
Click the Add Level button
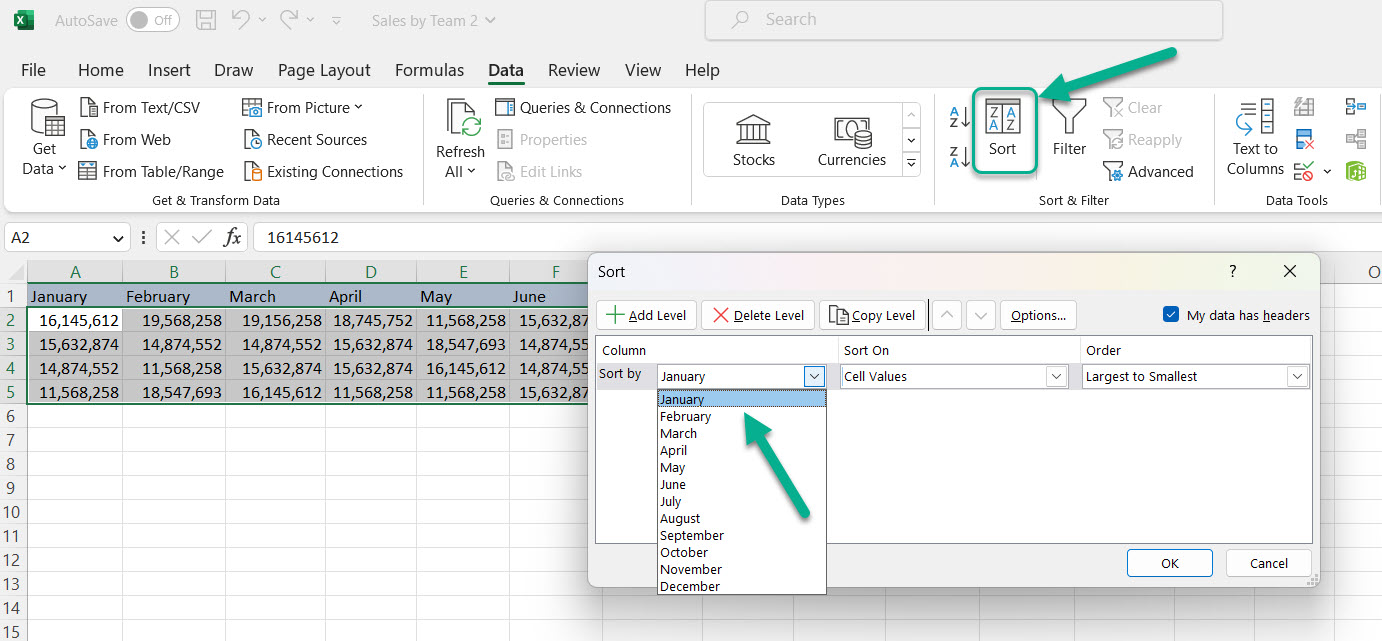coord(646,315)
